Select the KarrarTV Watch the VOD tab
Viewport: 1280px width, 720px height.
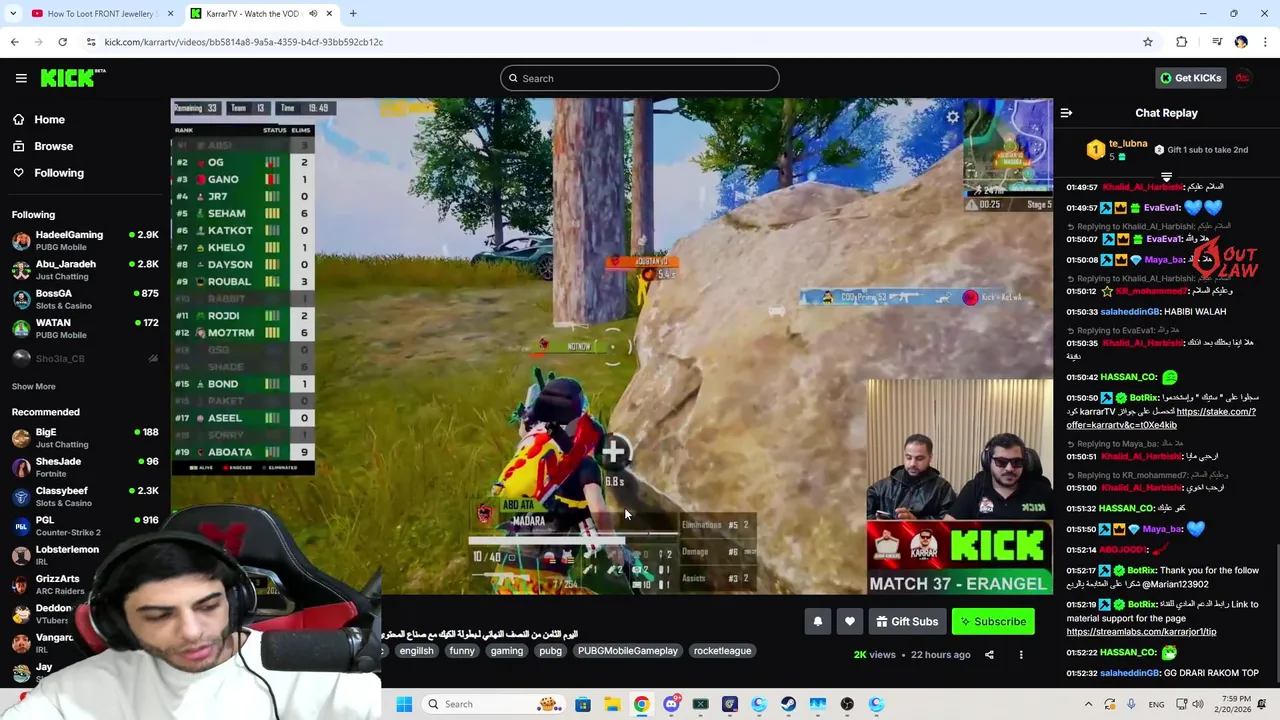click(262, 14)
